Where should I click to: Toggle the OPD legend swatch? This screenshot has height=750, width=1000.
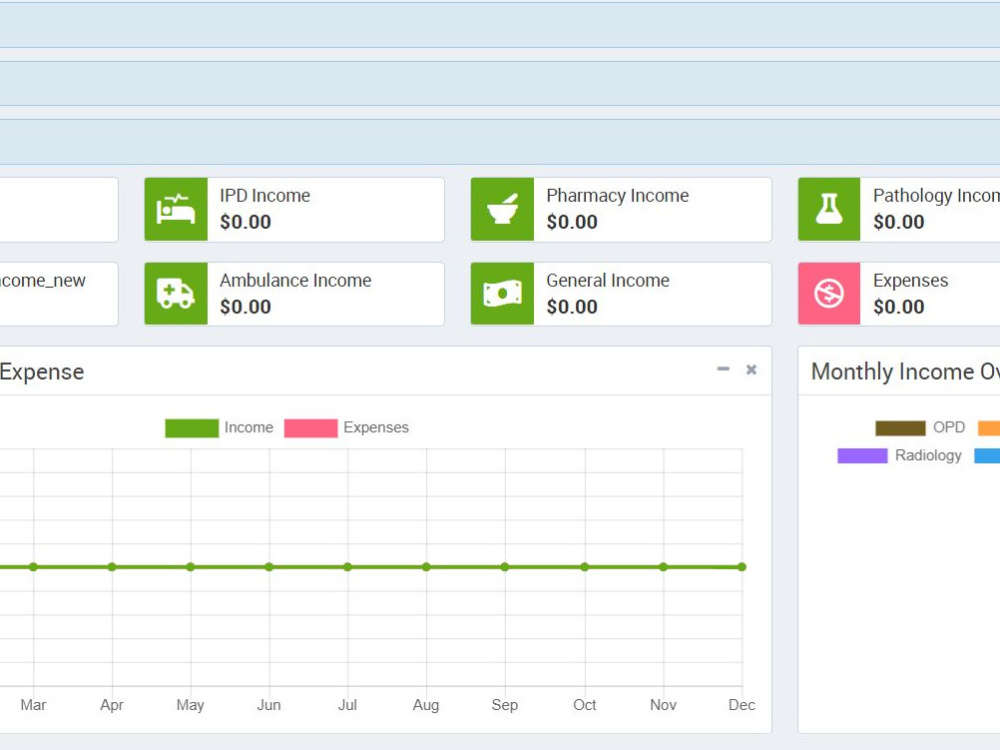(900, 428)
